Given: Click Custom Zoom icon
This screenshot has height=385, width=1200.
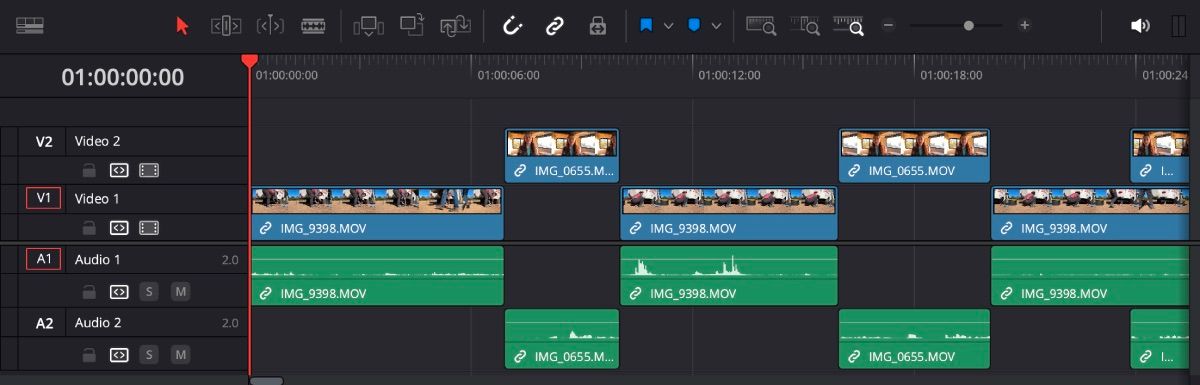Looking at the screenshot, I should click(x=849, y=26).
